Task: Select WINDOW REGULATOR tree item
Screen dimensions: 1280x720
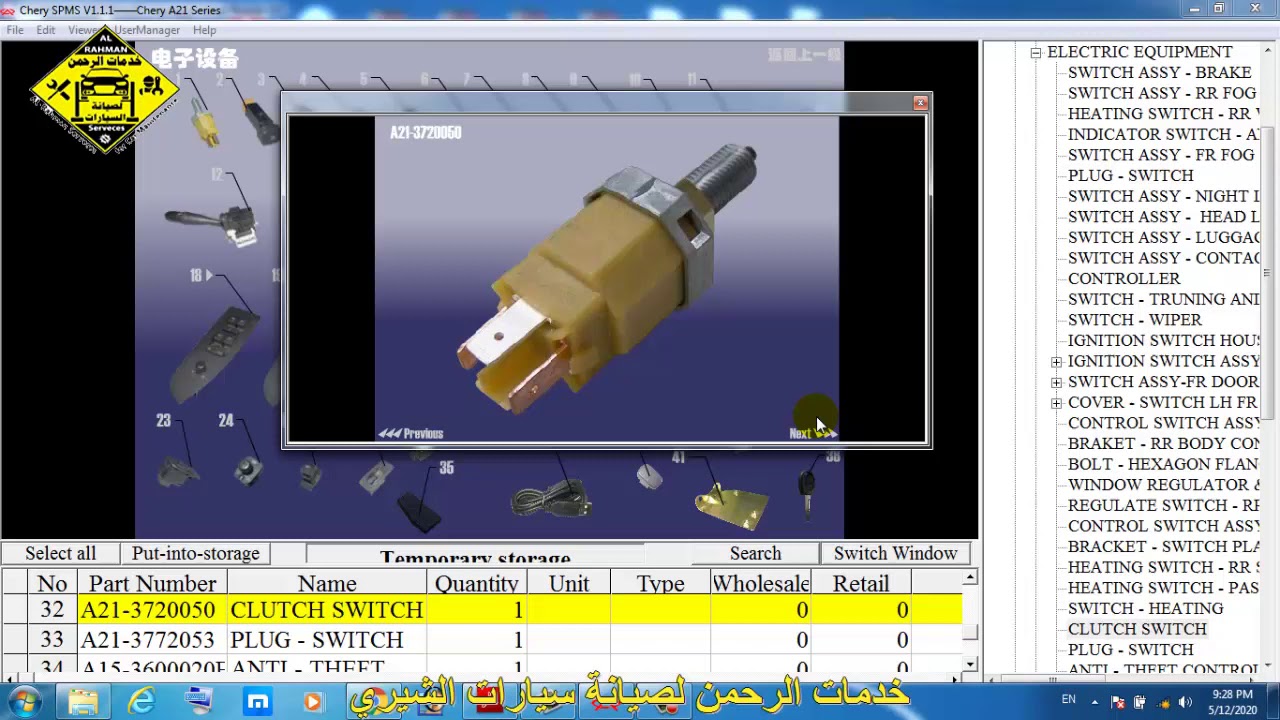Action: 1163,485
